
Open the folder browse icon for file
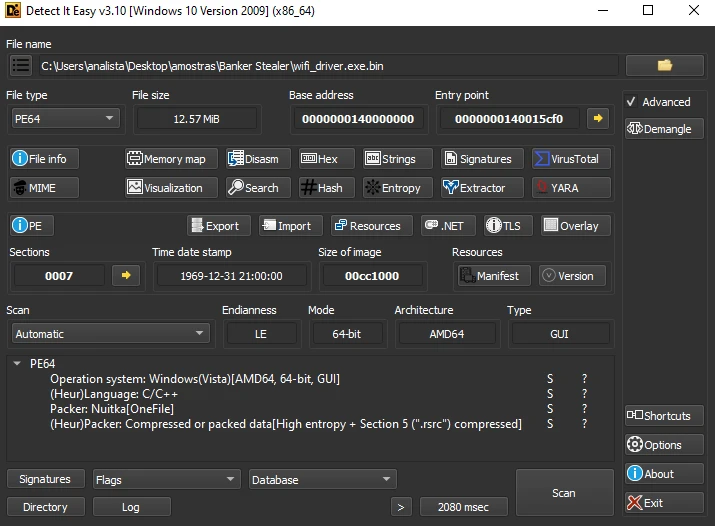pos(664,66)
